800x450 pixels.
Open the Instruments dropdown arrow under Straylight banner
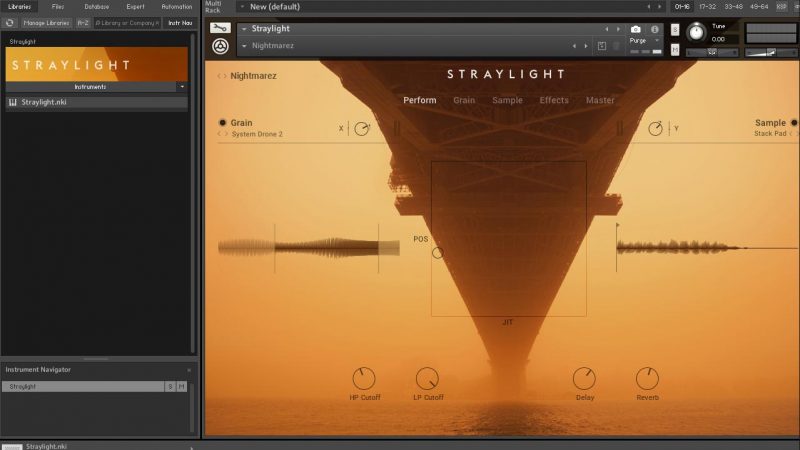(182, 87)
